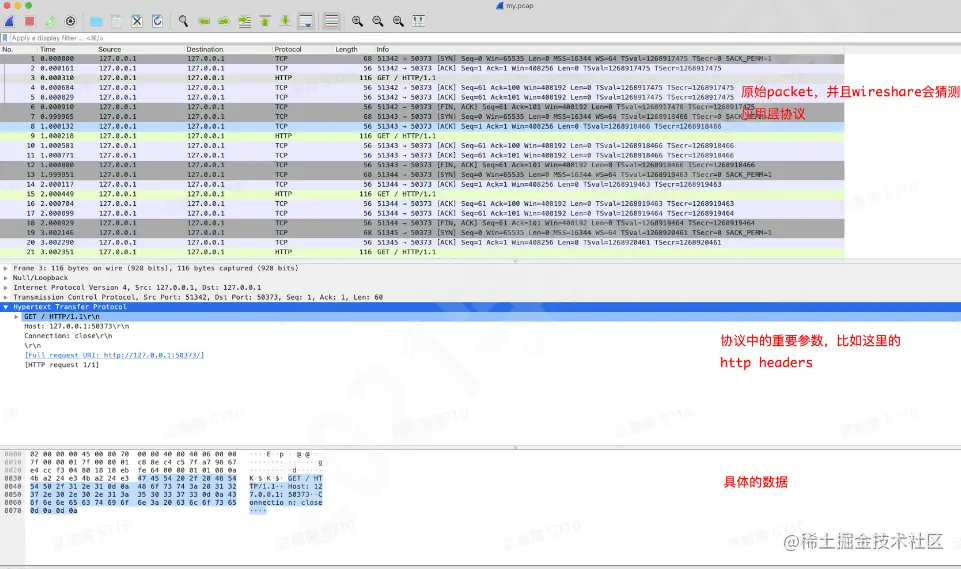Select packet 13 SYN row port 51344

click(422, 175)
